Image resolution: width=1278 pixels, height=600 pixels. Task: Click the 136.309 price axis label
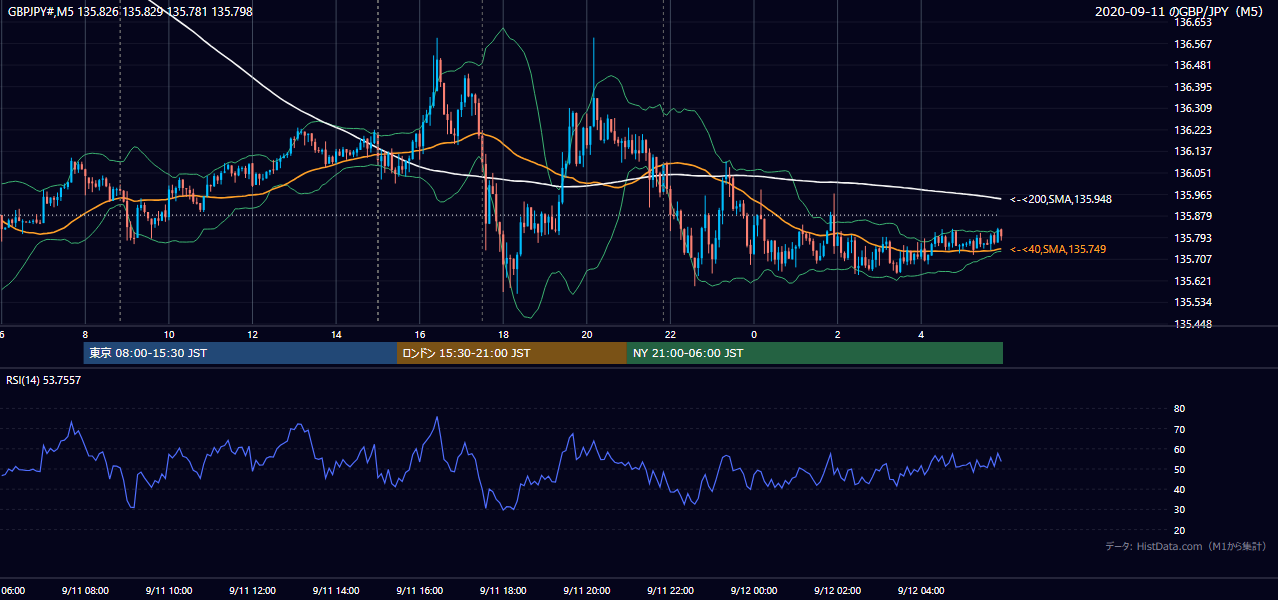pyautogui.click(x=1193, y=108)
